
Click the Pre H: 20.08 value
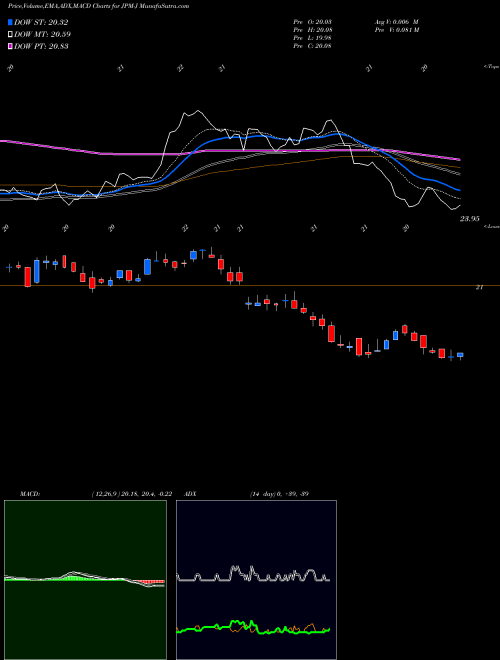[x=312, y=30]
